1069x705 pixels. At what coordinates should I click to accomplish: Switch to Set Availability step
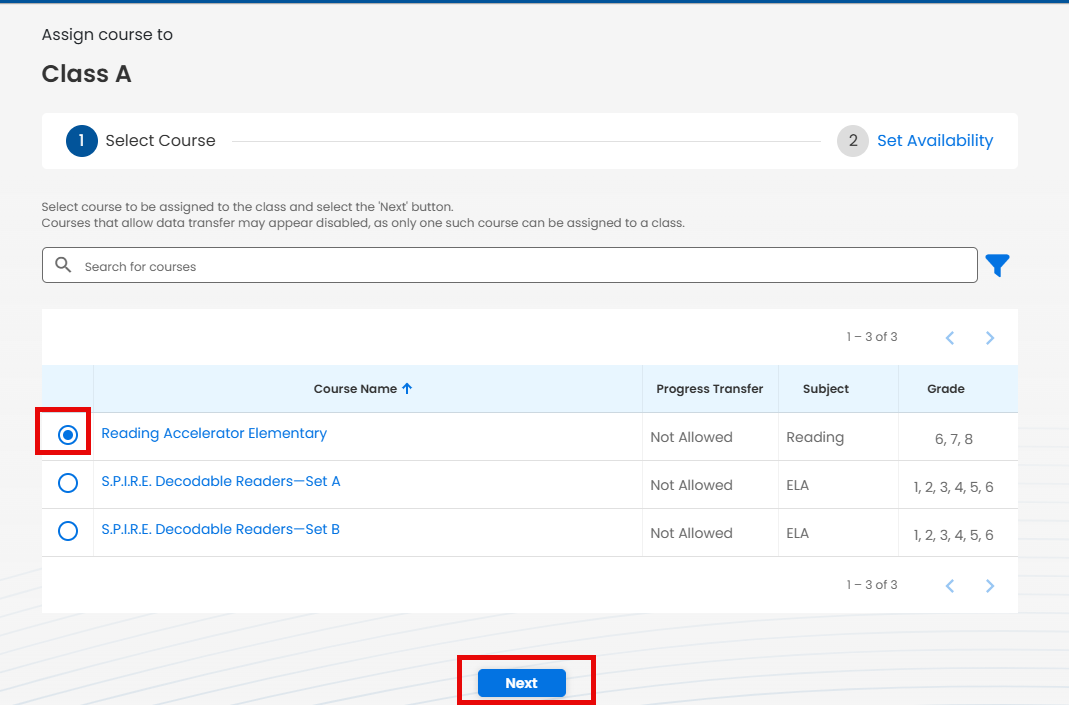[x=934, y=141]
